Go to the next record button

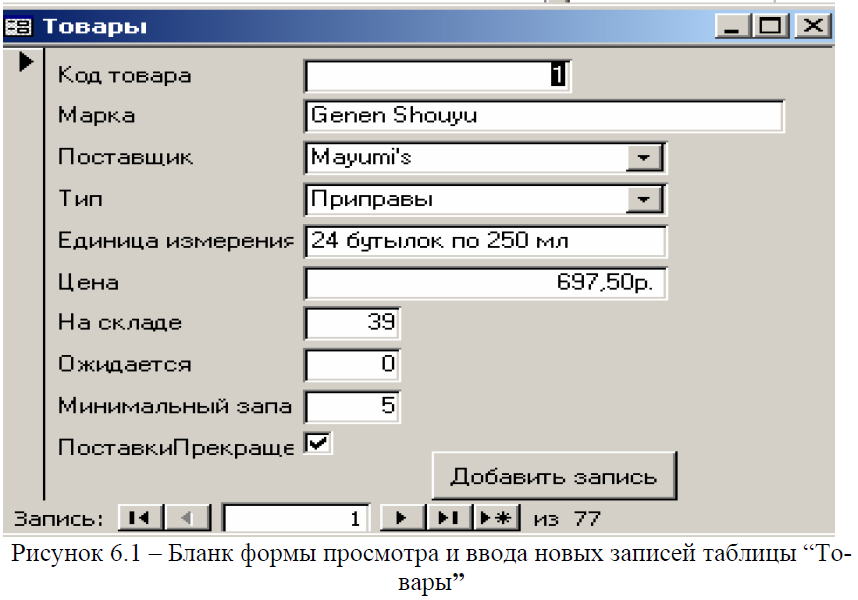point(402,517)
